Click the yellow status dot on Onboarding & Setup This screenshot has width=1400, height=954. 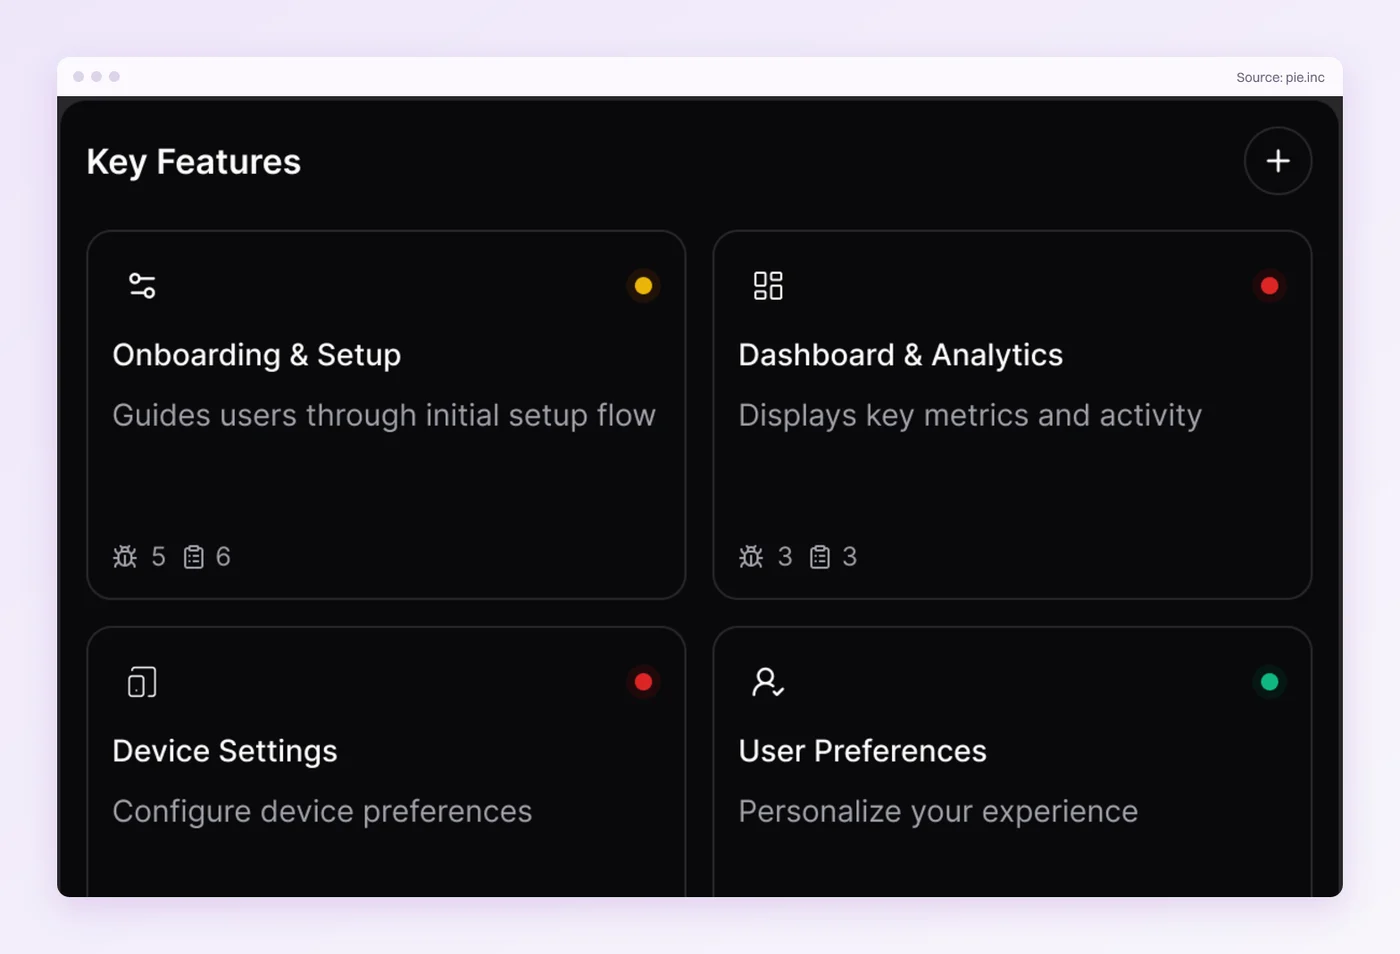pyautogui.click(x=644, y=286)
